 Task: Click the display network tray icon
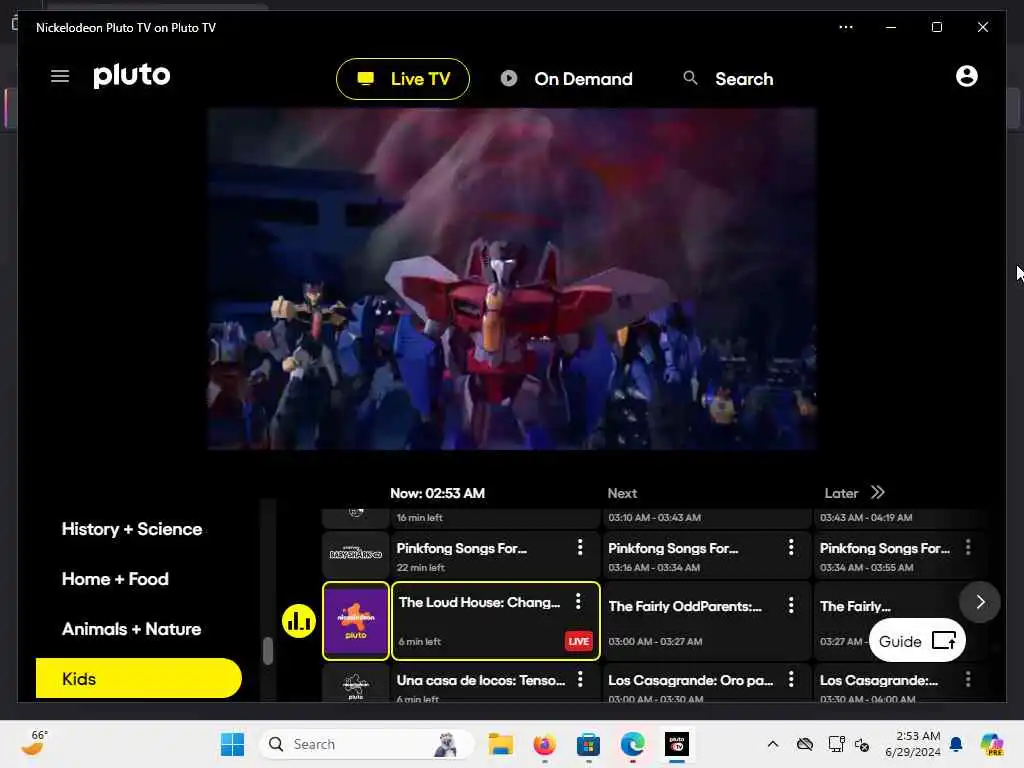pyautogui.click(x=836, y=744)
